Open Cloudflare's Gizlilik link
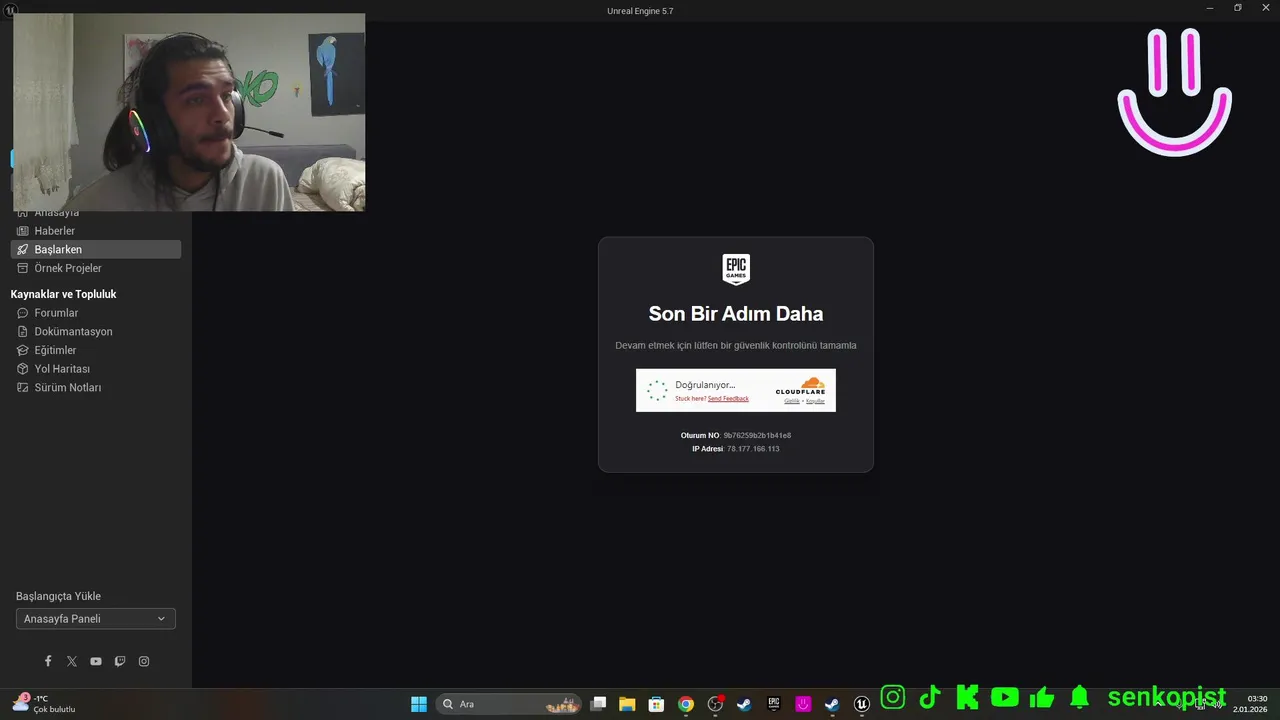The height and width of the screenshot is (720, 1280). point(791,401)
